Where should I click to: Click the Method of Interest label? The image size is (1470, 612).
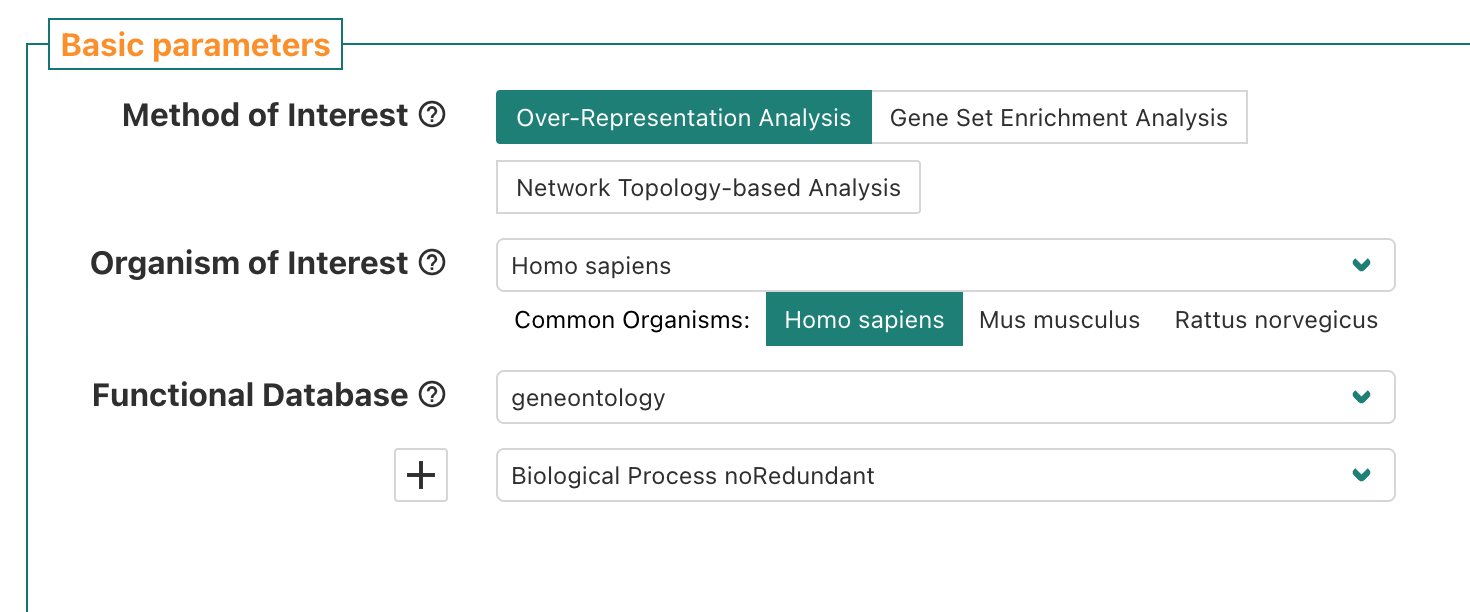(265, 116)
